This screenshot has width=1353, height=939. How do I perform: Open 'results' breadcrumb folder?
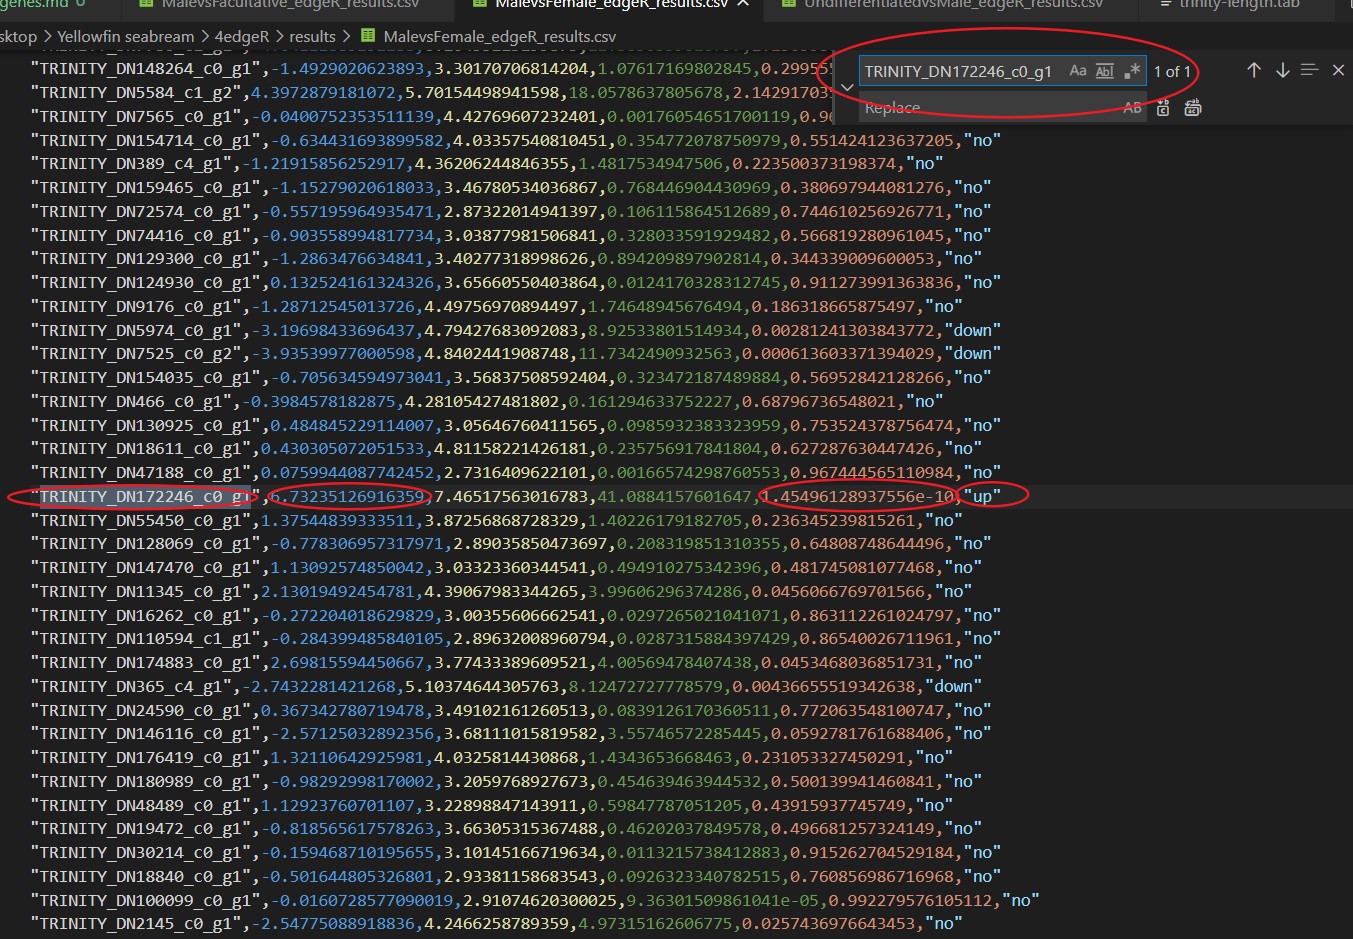tap(313, 37)
